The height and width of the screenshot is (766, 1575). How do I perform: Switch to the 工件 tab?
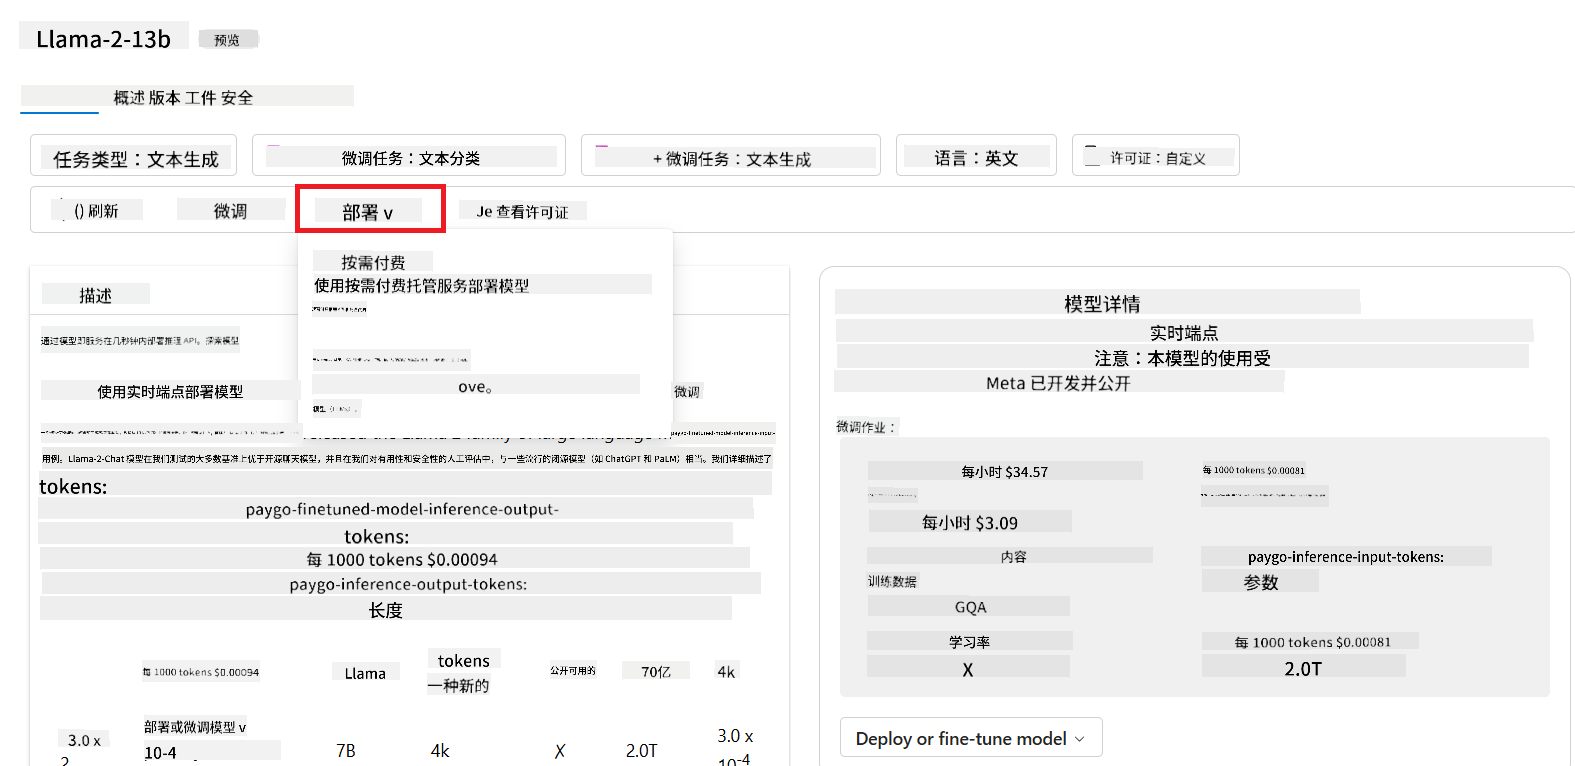click(x=201, y=97)
